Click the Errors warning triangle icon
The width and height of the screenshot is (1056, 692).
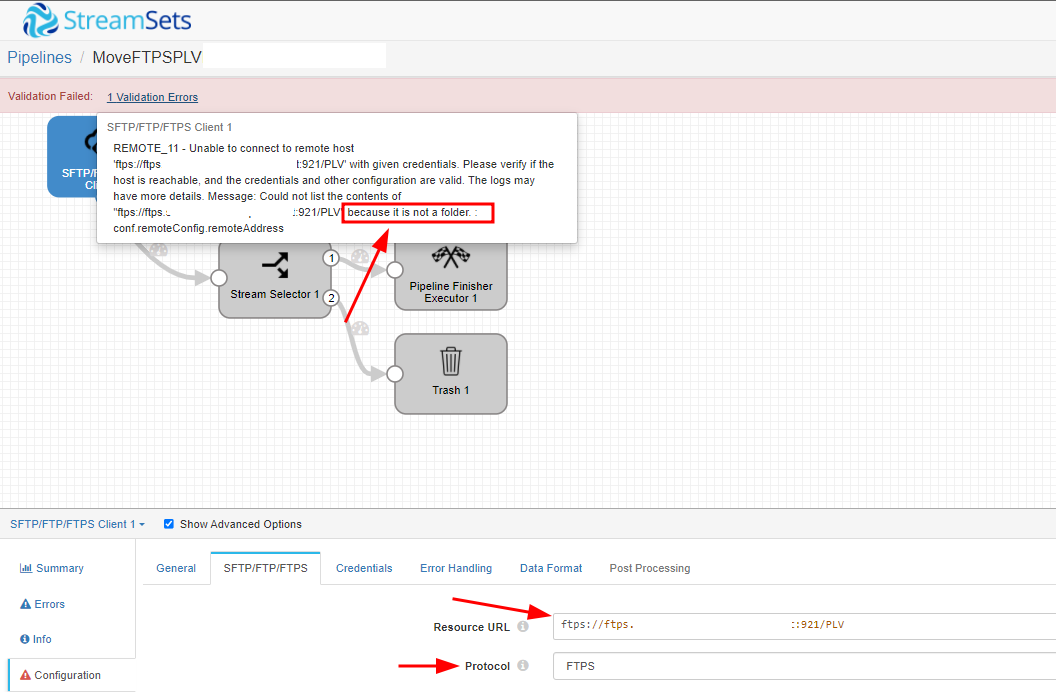click(x=26, y=604)
